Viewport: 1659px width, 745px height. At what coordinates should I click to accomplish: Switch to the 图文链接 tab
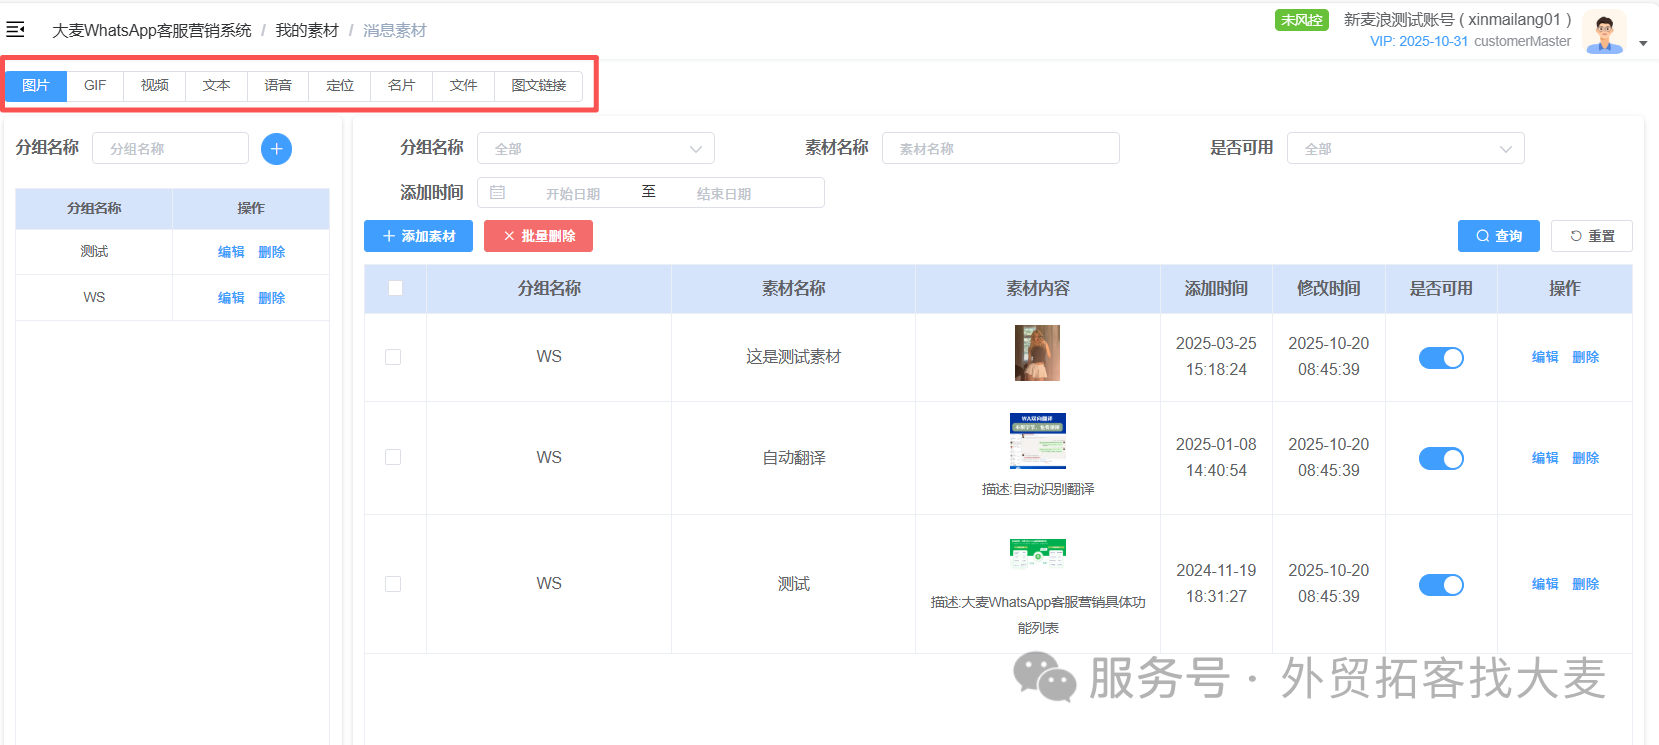[x=539, y=86]
